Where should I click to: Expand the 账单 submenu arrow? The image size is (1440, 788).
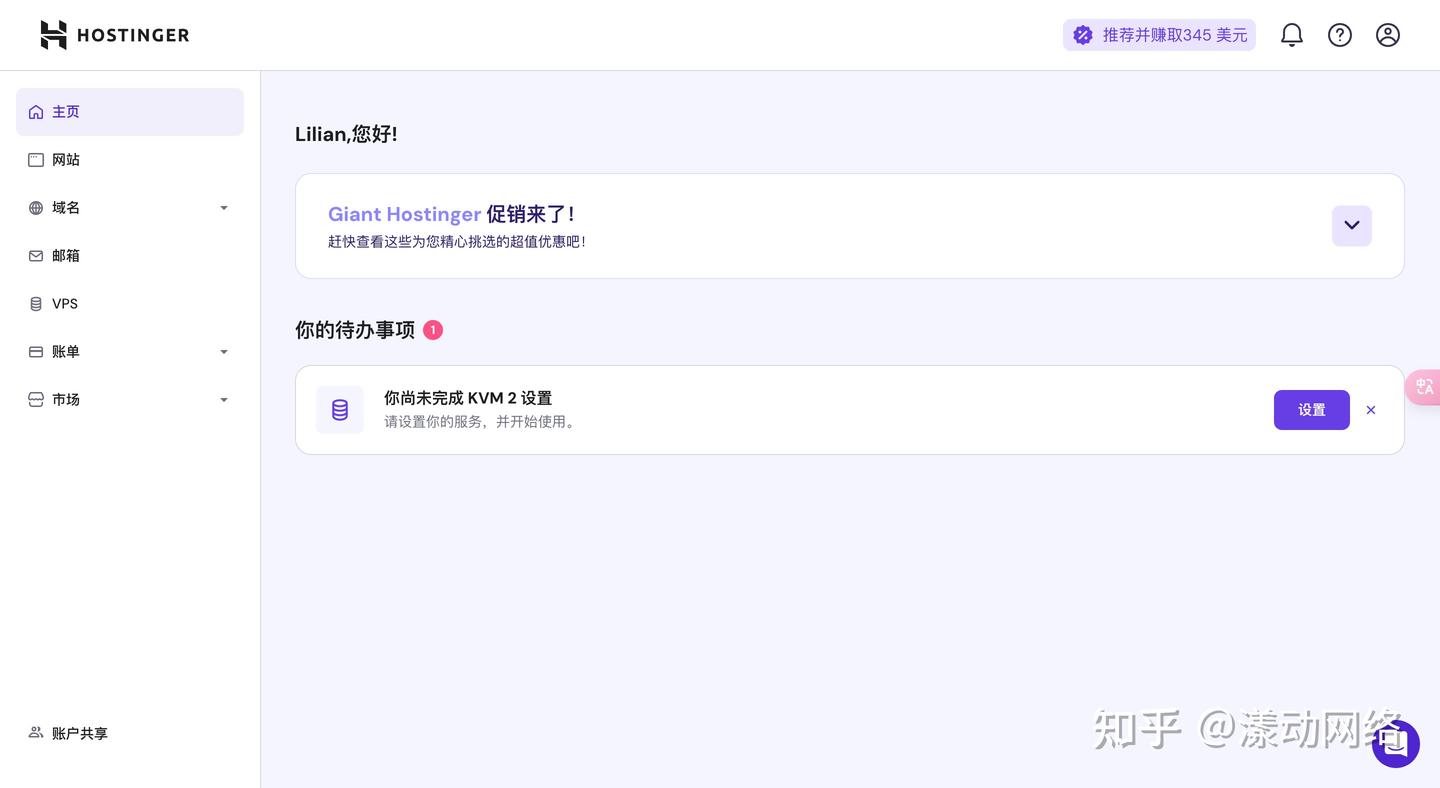[224, 352]
